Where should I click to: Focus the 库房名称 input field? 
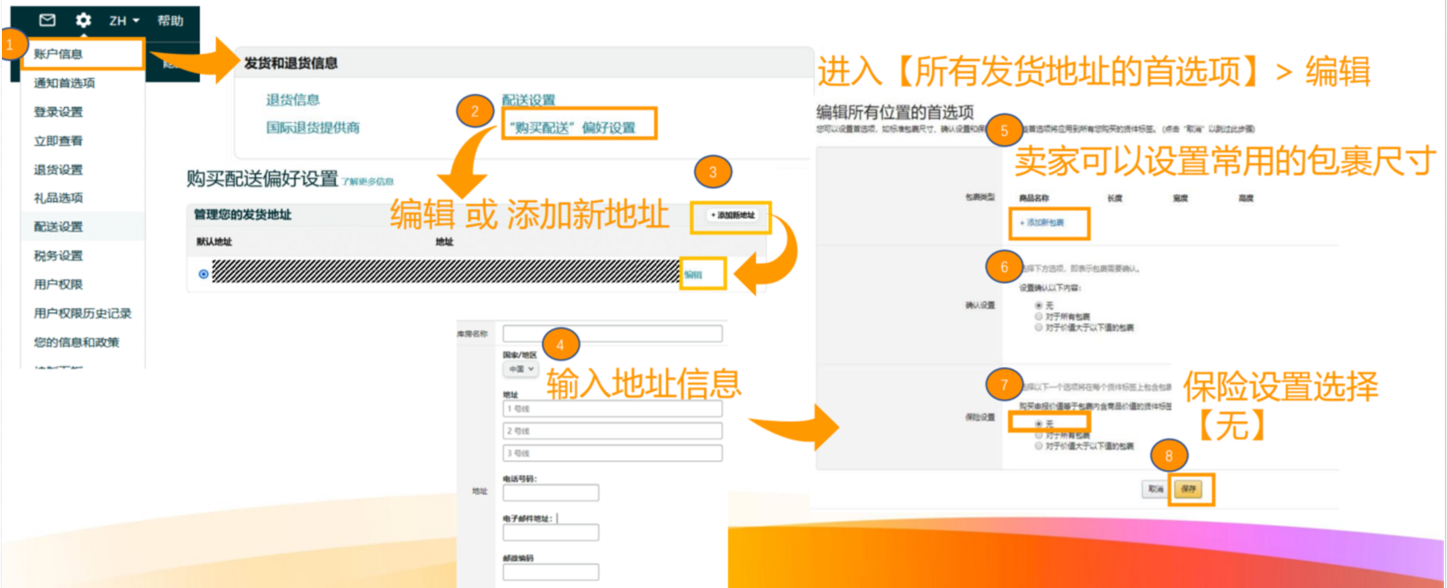pyautogui.click(x=612, y=334)
